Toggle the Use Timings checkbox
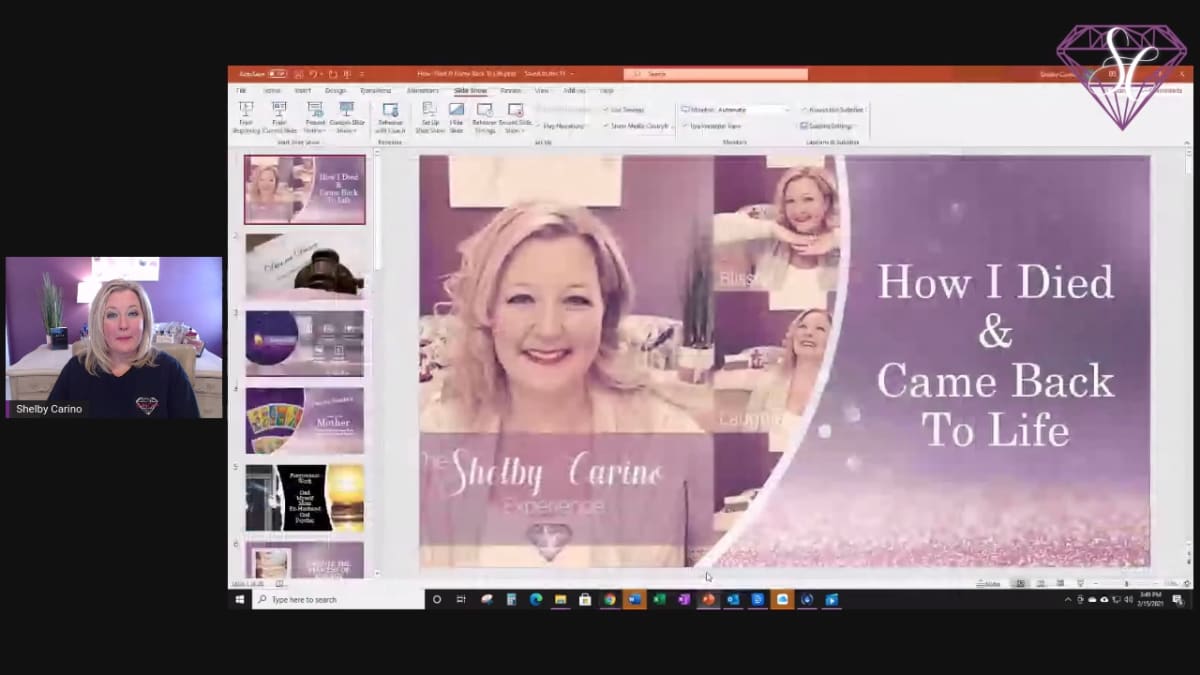1200x675 pixels. pos(623,109)
